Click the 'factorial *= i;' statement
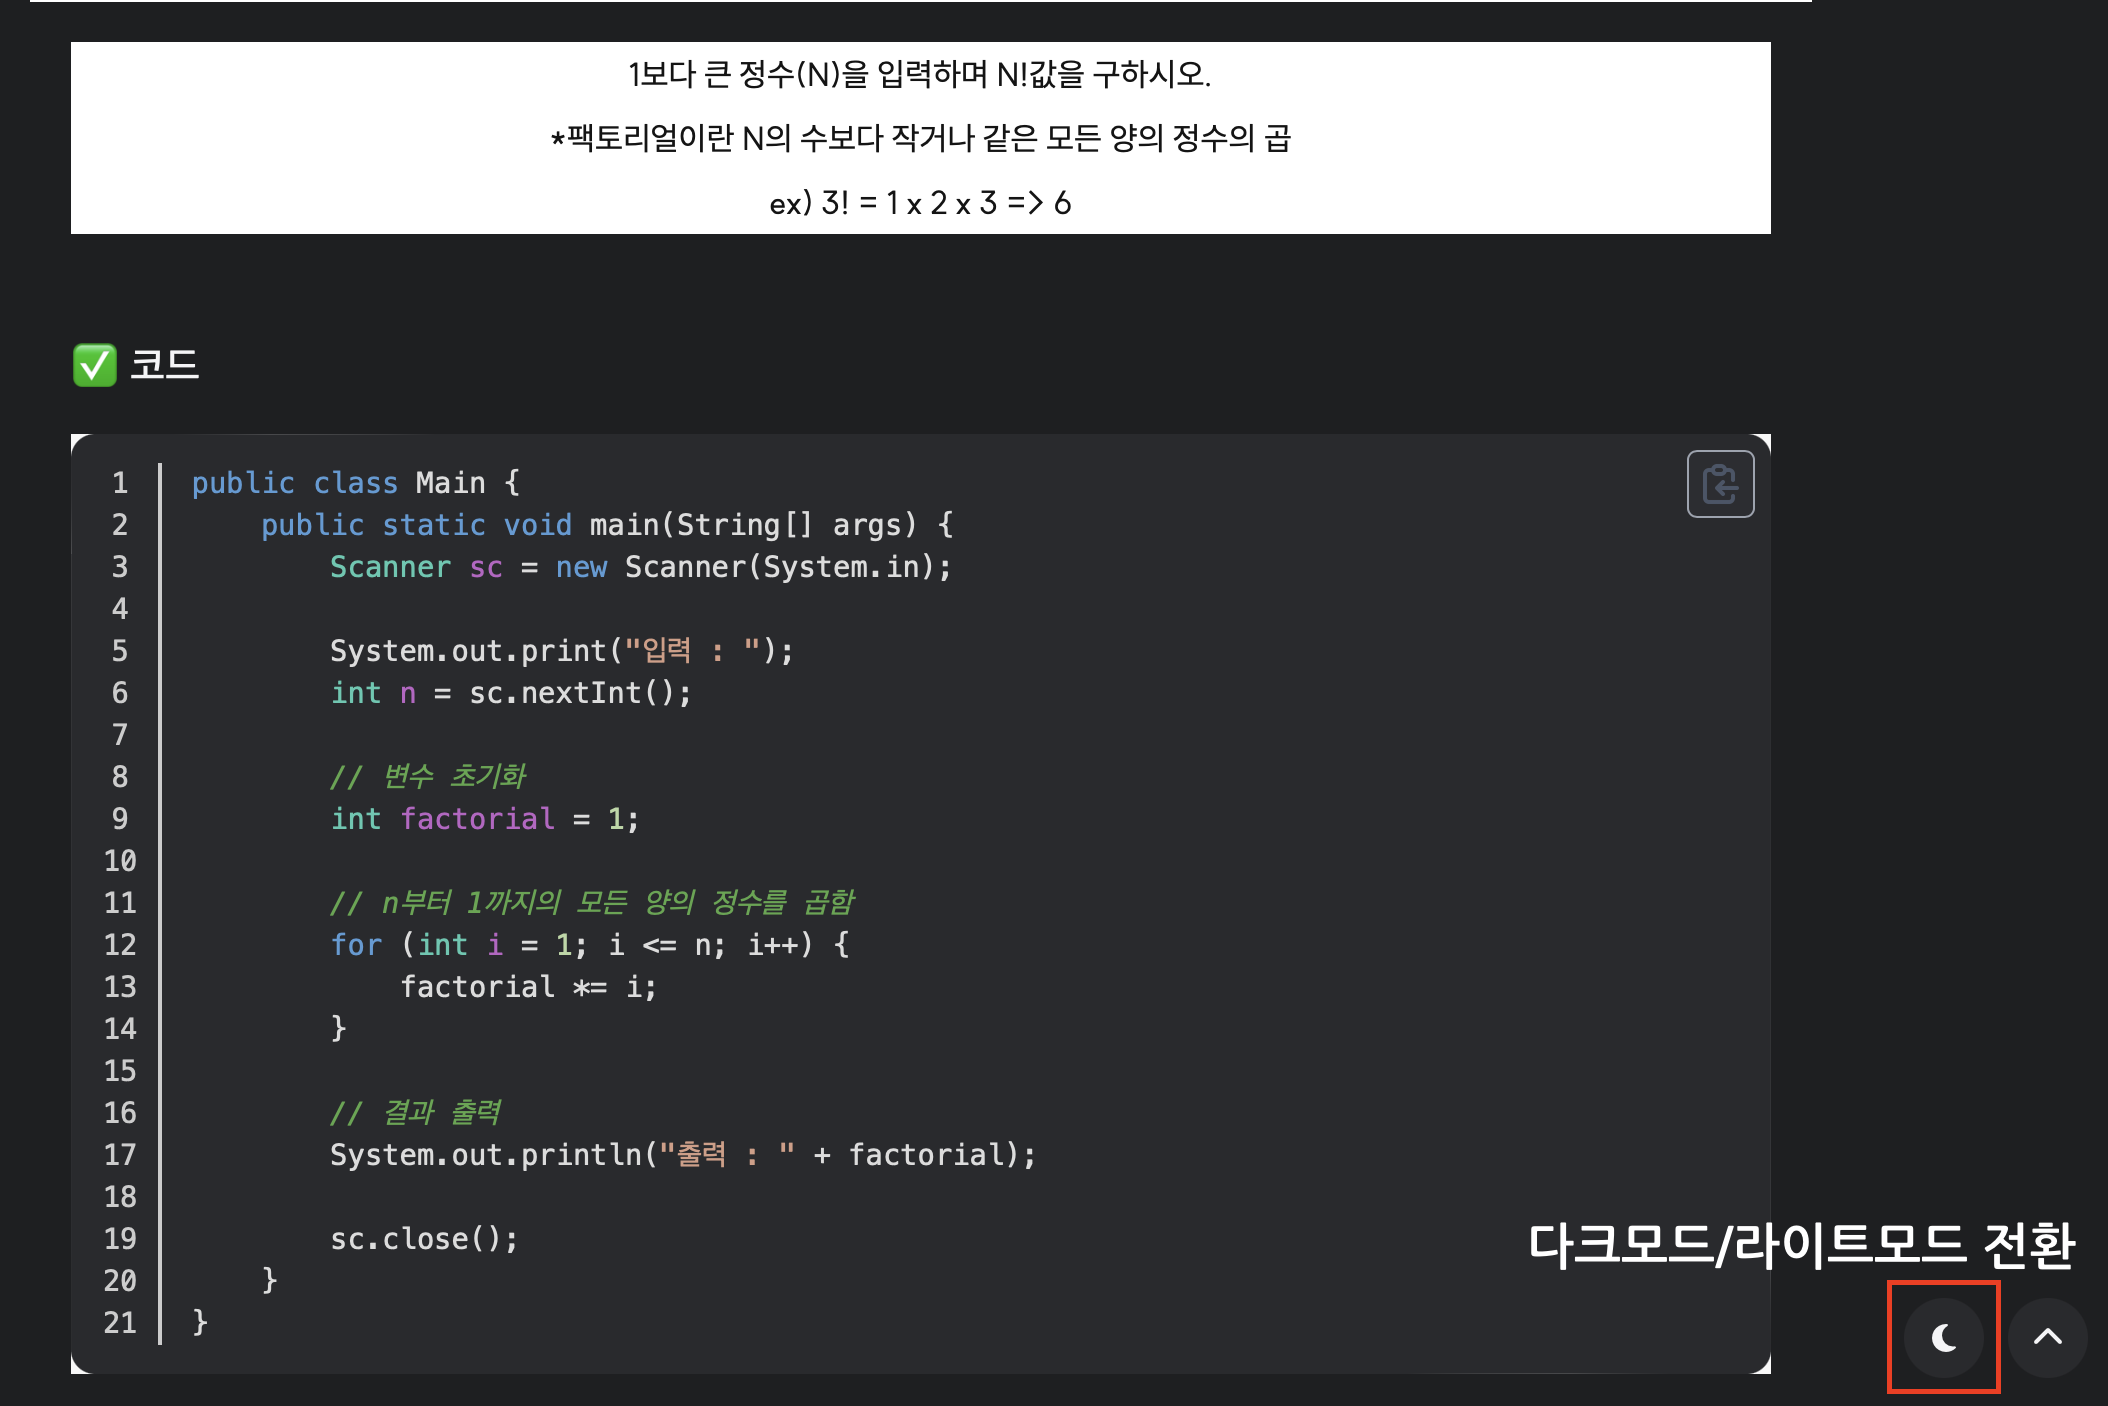The width and height of the screenshot is (2108, 1406). [x=528, y=987]
